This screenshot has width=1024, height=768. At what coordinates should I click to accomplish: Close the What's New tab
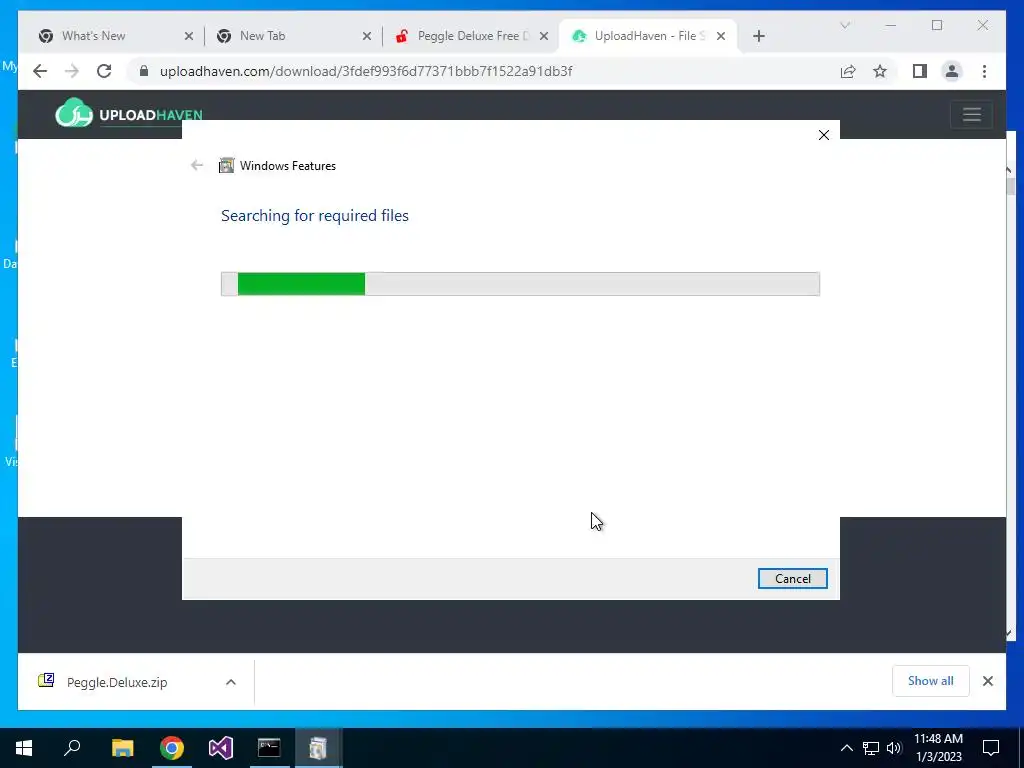pyautogui.click(x=189, y=36)
